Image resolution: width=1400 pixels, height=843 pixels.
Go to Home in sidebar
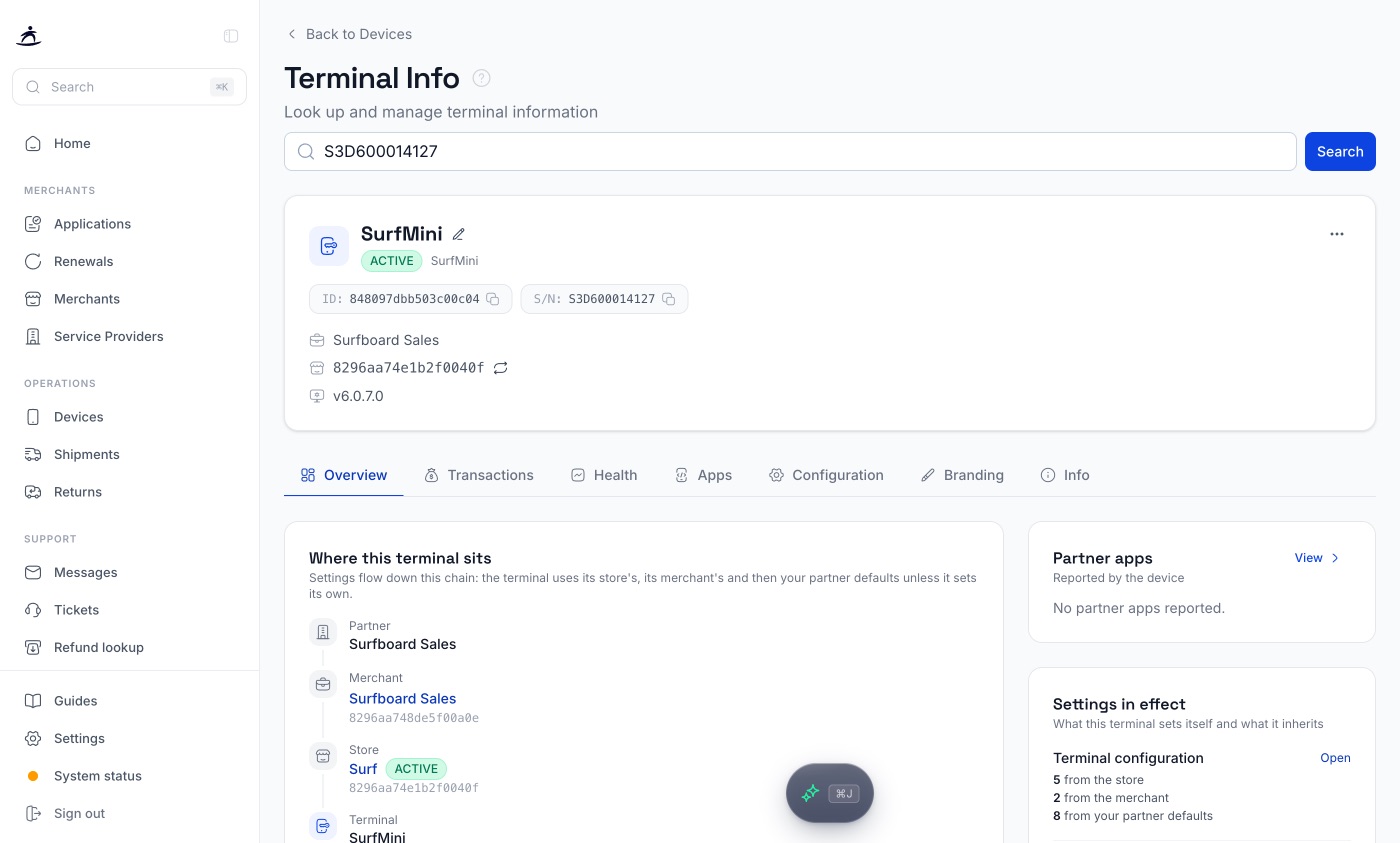pos(129,143)
